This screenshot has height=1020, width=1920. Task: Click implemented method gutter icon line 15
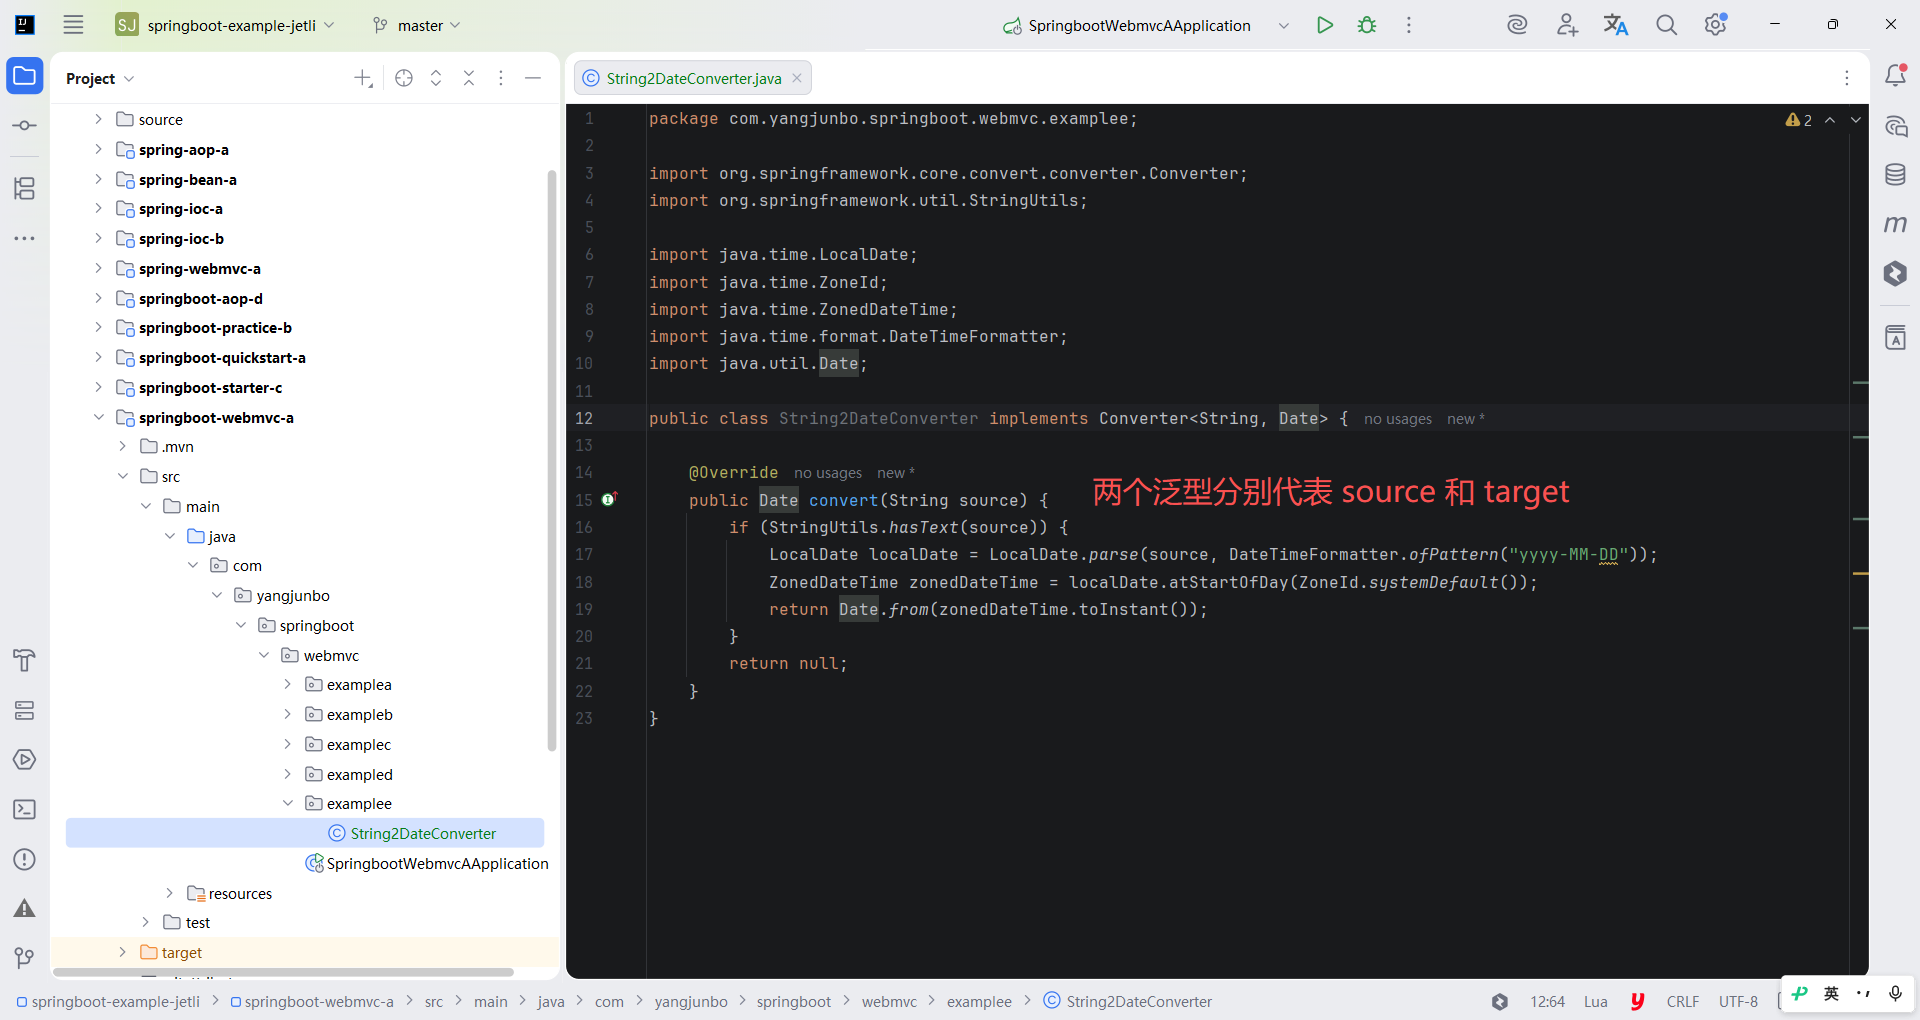point(608,499)
